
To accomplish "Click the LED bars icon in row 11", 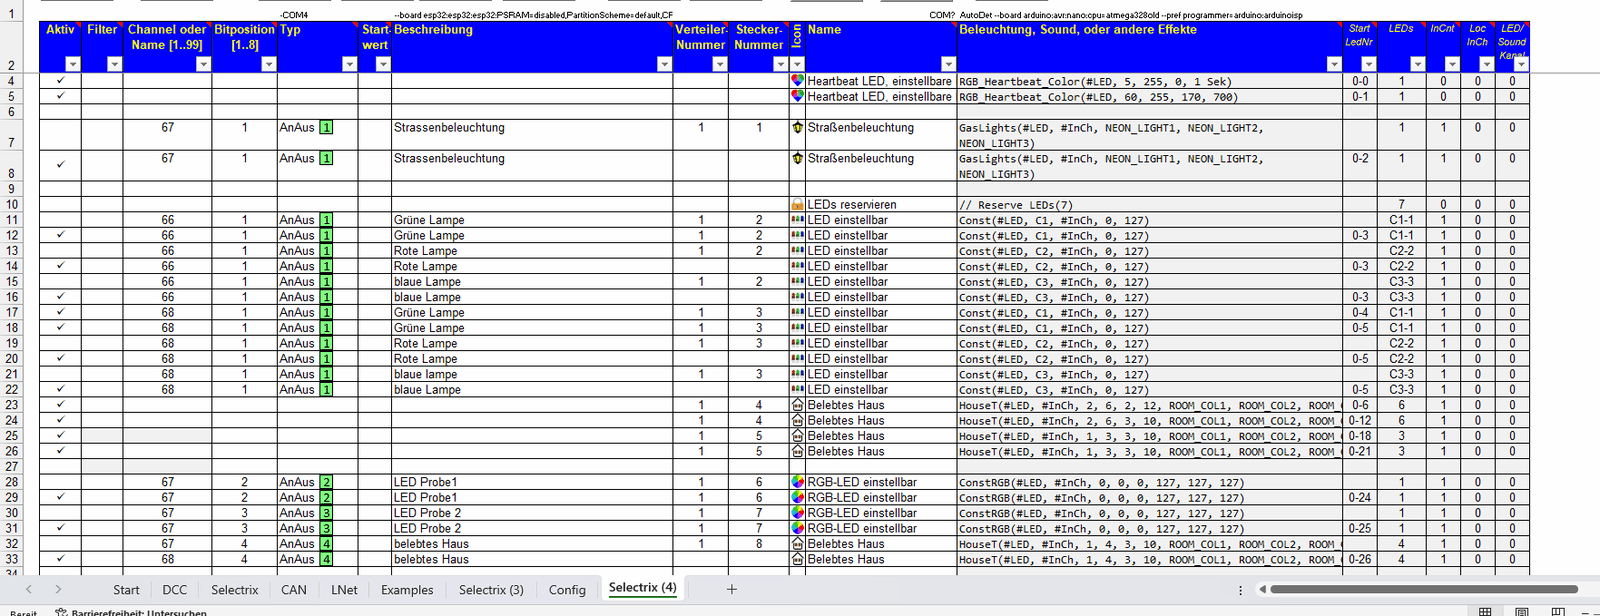I will click(797, 220).
